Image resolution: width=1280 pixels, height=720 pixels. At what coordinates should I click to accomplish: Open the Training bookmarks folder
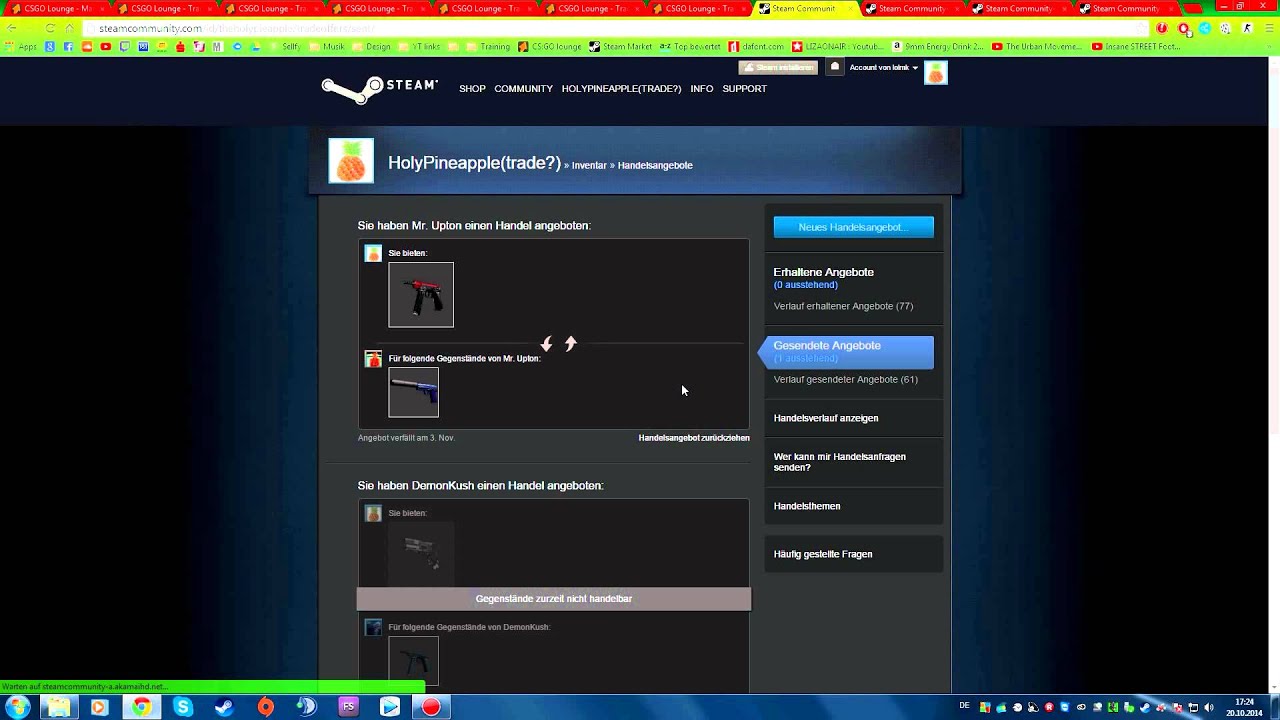(486, 47)
